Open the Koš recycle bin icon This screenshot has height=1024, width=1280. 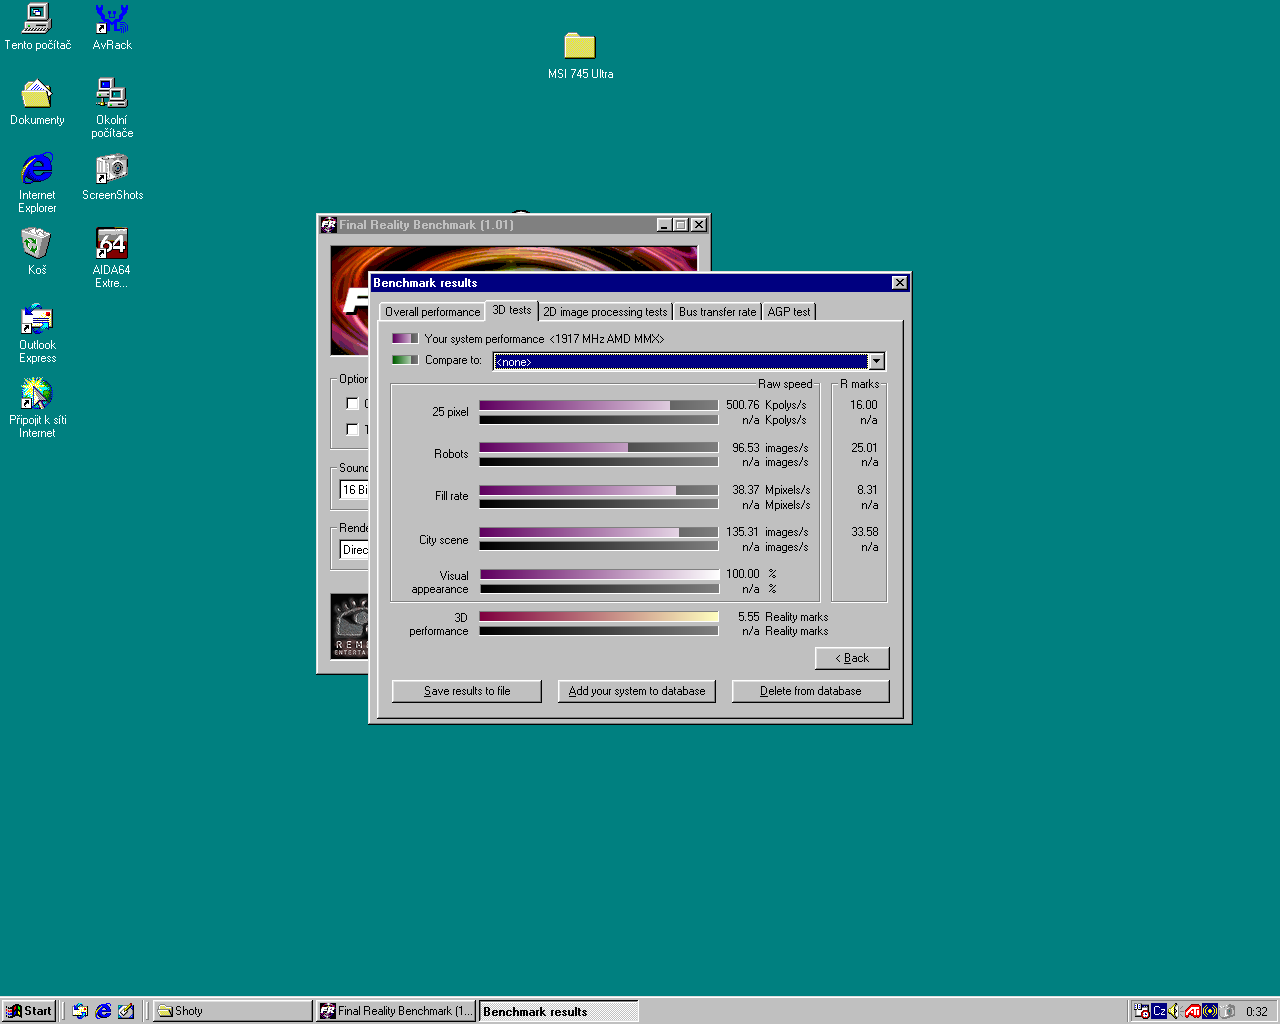click(37, 245)
